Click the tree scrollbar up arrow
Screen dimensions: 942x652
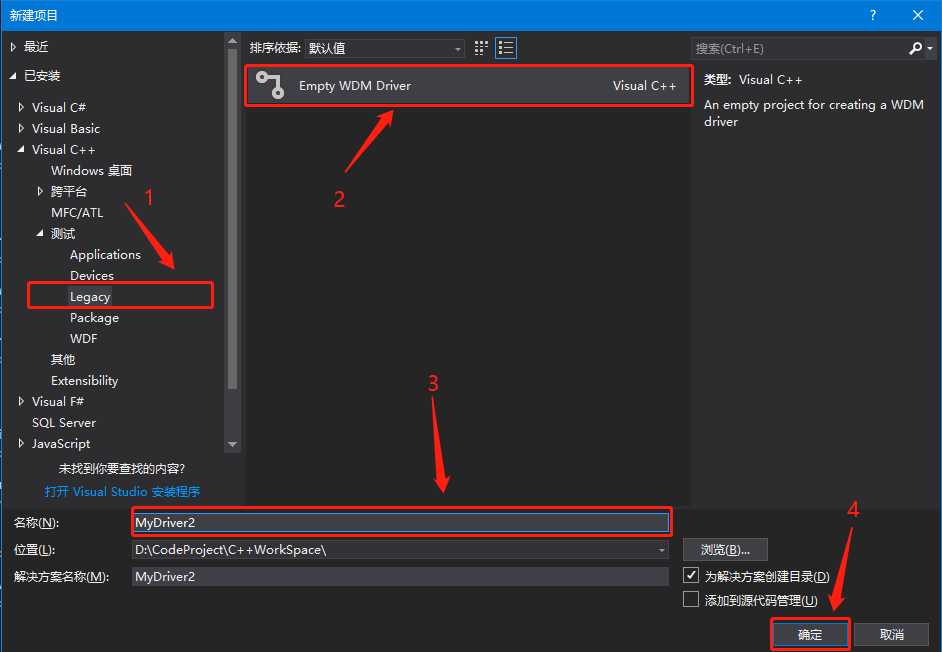point(232,41)
